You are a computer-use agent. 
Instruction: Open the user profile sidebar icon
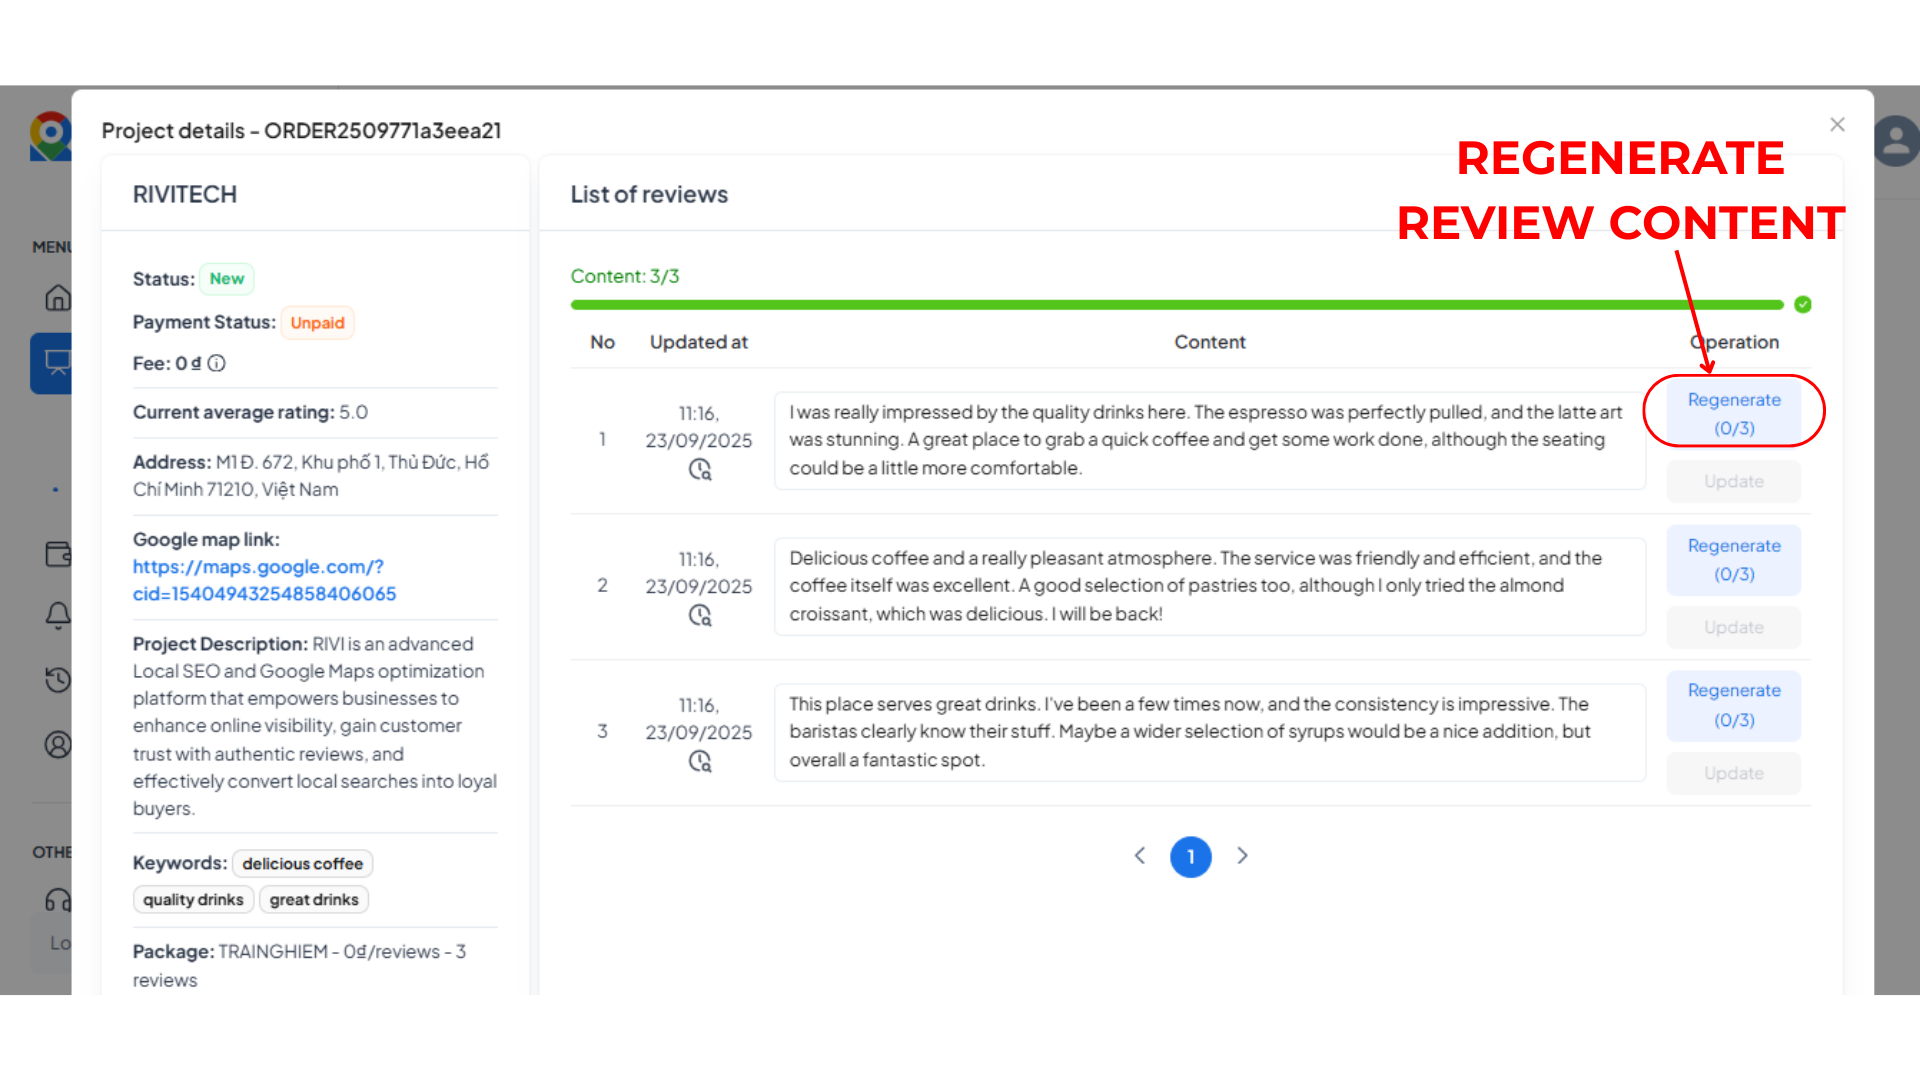58,745
